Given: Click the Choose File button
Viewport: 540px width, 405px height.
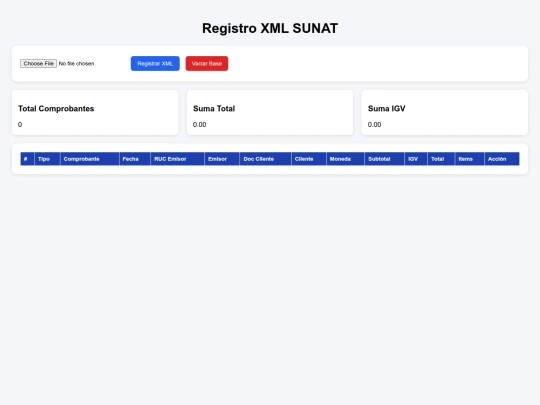Looking at the screenshot, I should [38, 64].
